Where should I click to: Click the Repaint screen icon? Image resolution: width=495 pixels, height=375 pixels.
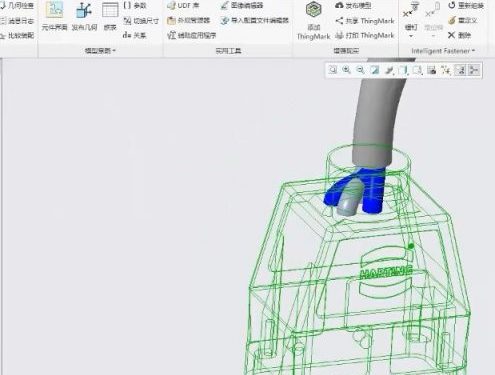[x=375, y=70]
